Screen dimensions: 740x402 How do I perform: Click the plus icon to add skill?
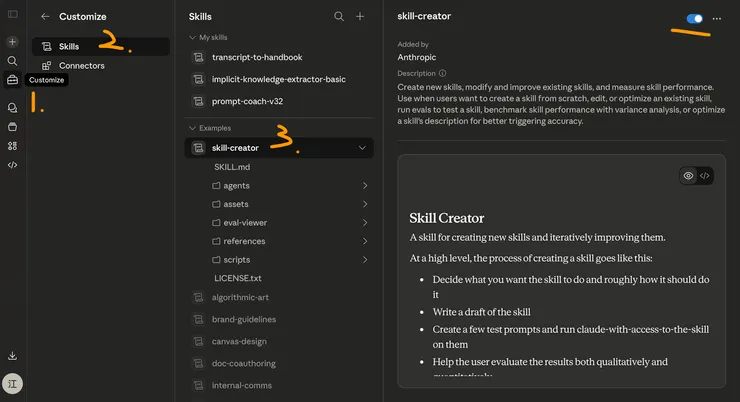click(360, 17)
